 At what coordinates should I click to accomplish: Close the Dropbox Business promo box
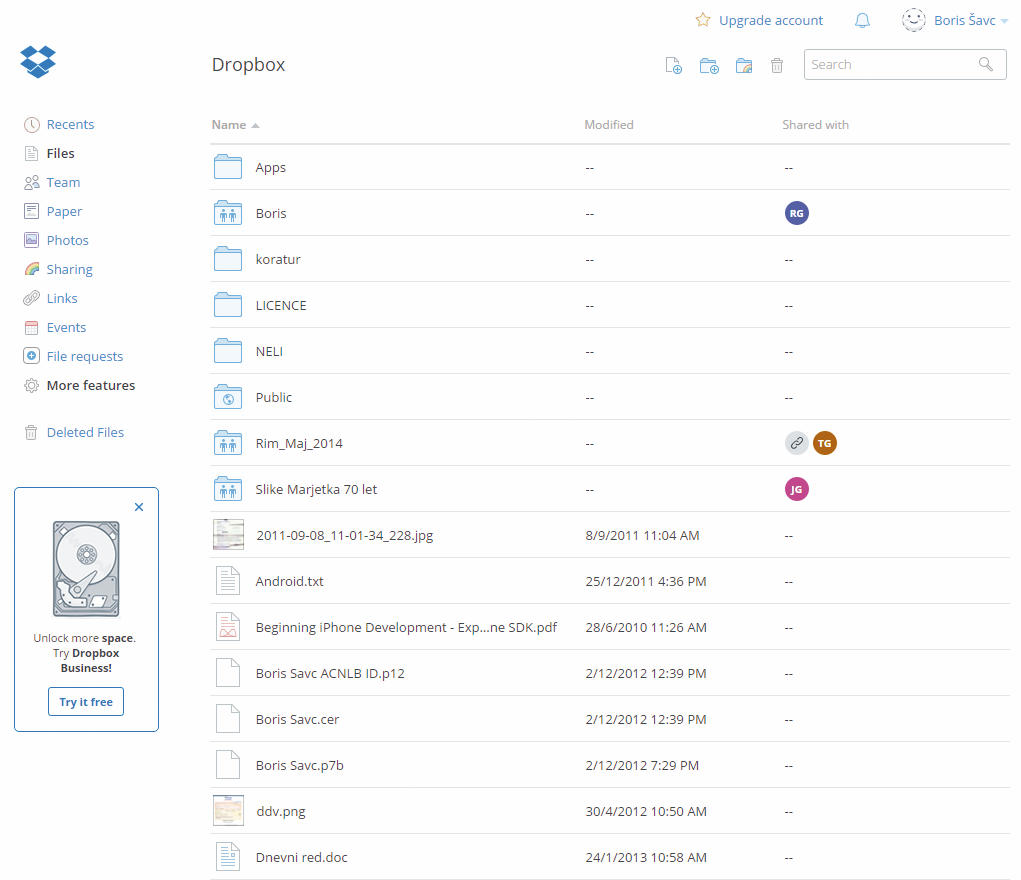click(x=139, y=507)
